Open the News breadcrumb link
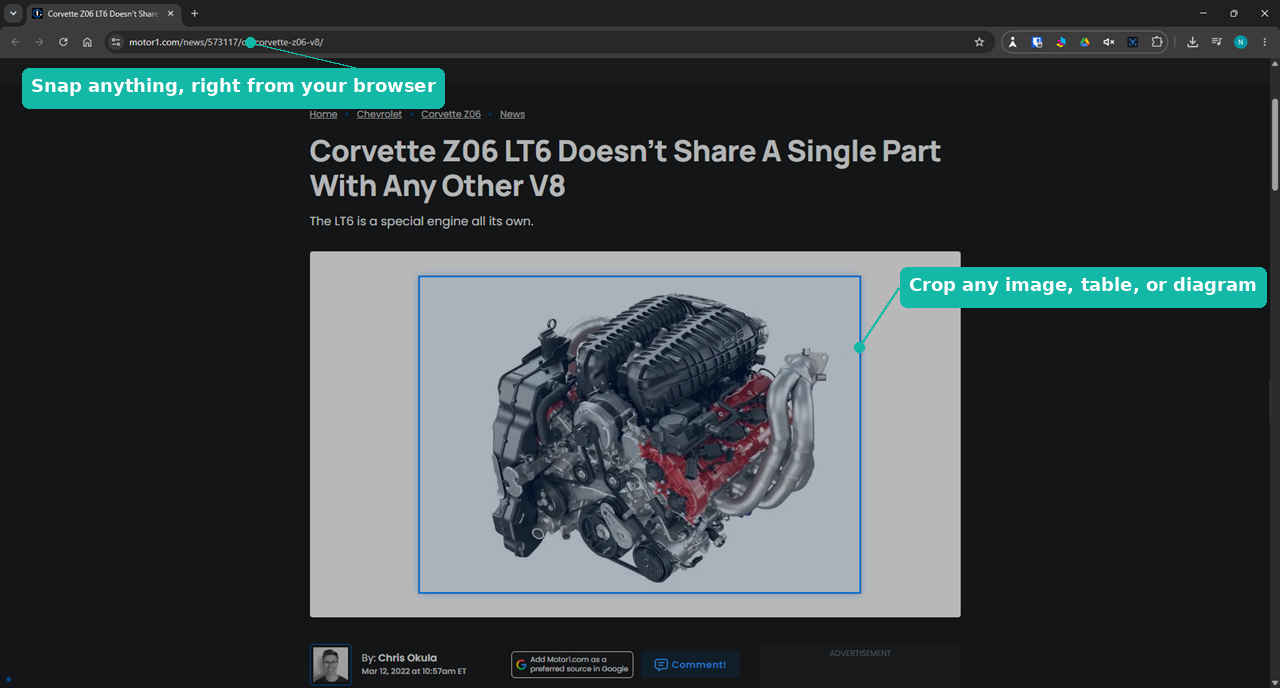1280x688 pixels. [512, 114]
